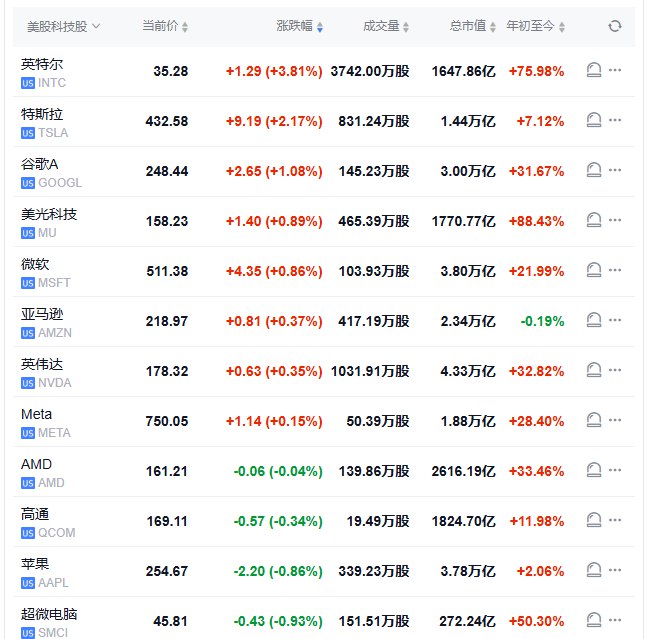Click the refresh icon in table header
The height and width of the screenshot is (639, 648).
(615, 26)
